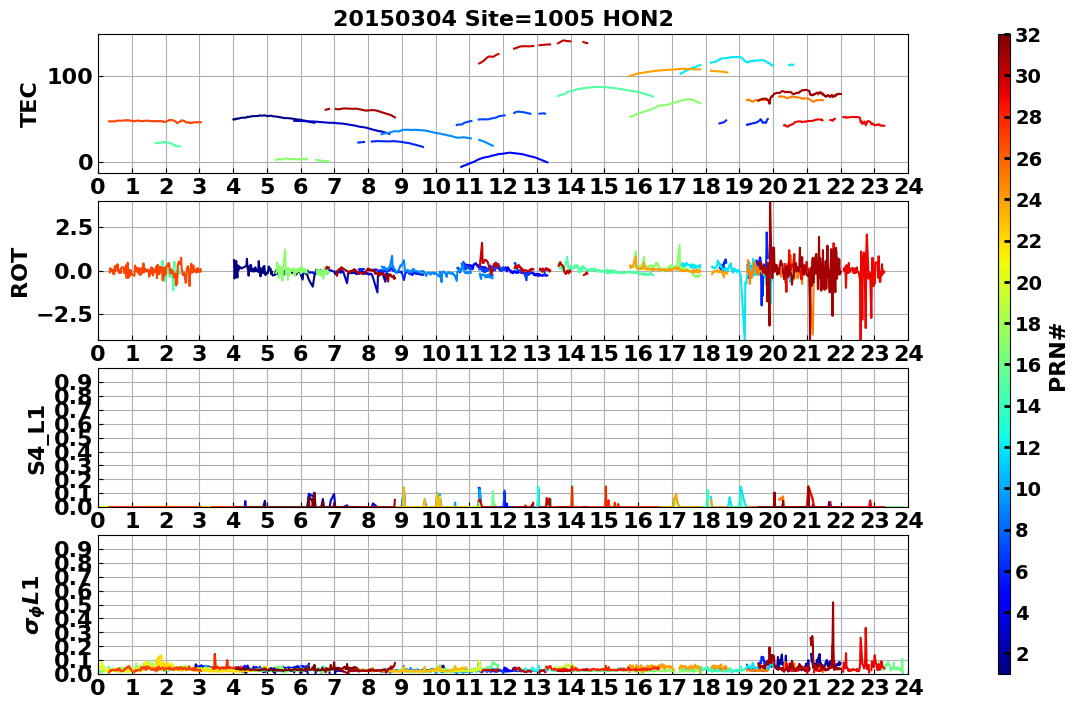This screenshot has height=709, width=1077.
Task: Click the "100" tick on the TEC axis
Action: (x=69, y=76)
